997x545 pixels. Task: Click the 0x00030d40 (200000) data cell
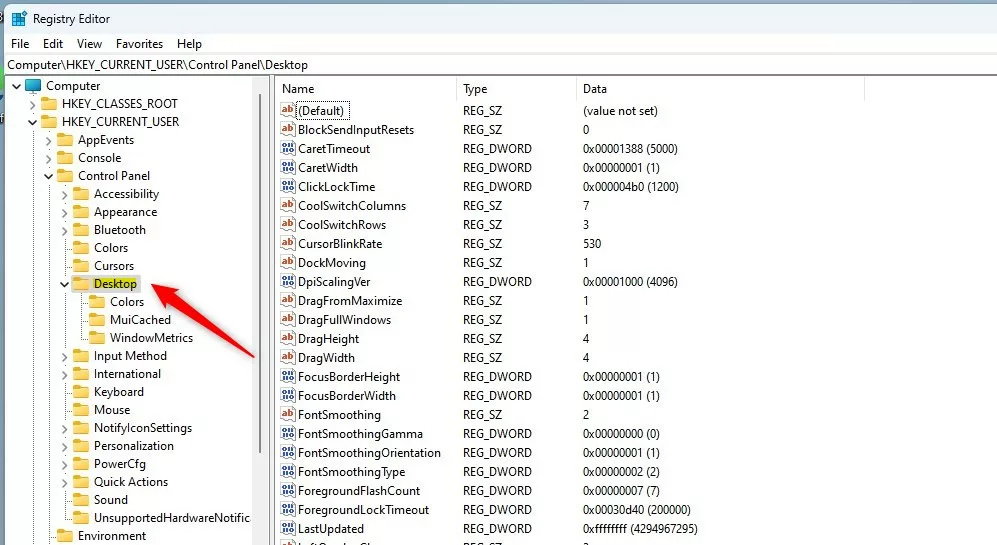click(636, 509)
